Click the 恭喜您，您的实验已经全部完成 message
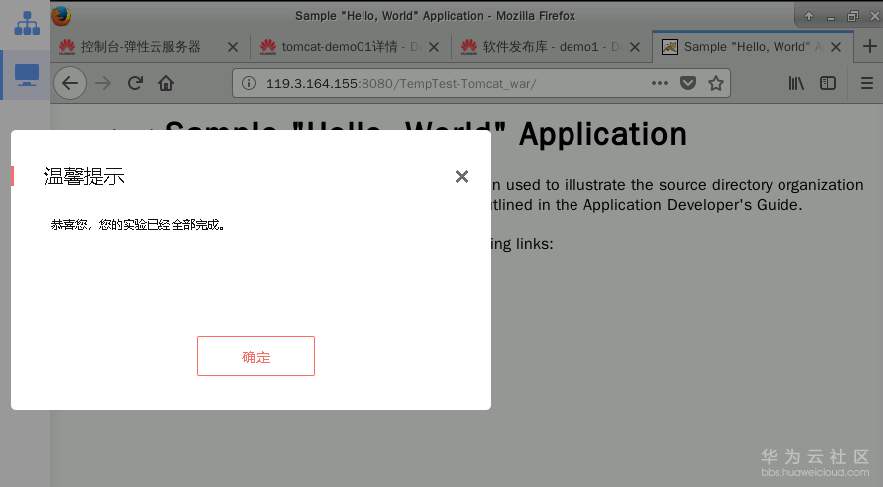Screen dimensions: 883x487 (138, 225)
